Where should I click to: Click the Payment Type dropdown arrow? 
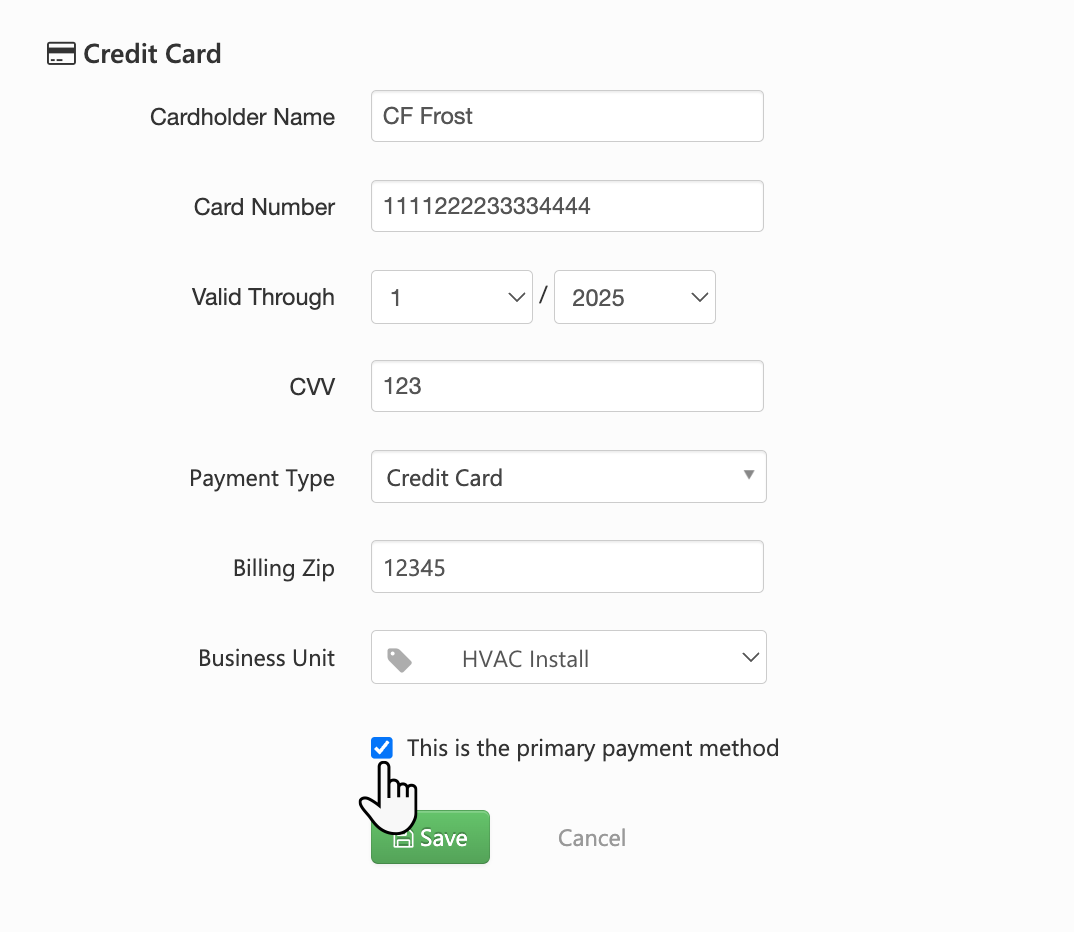click(749, 477)
